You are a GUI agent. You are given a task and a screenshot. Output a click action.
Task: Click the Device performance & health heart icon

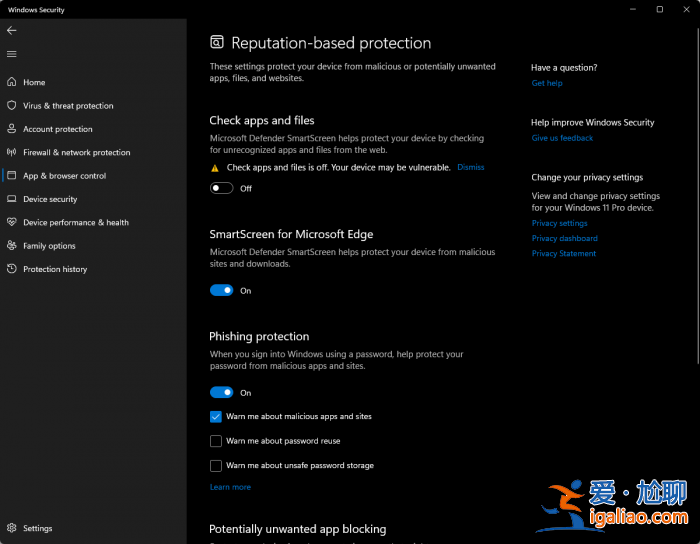pos(12,222)
